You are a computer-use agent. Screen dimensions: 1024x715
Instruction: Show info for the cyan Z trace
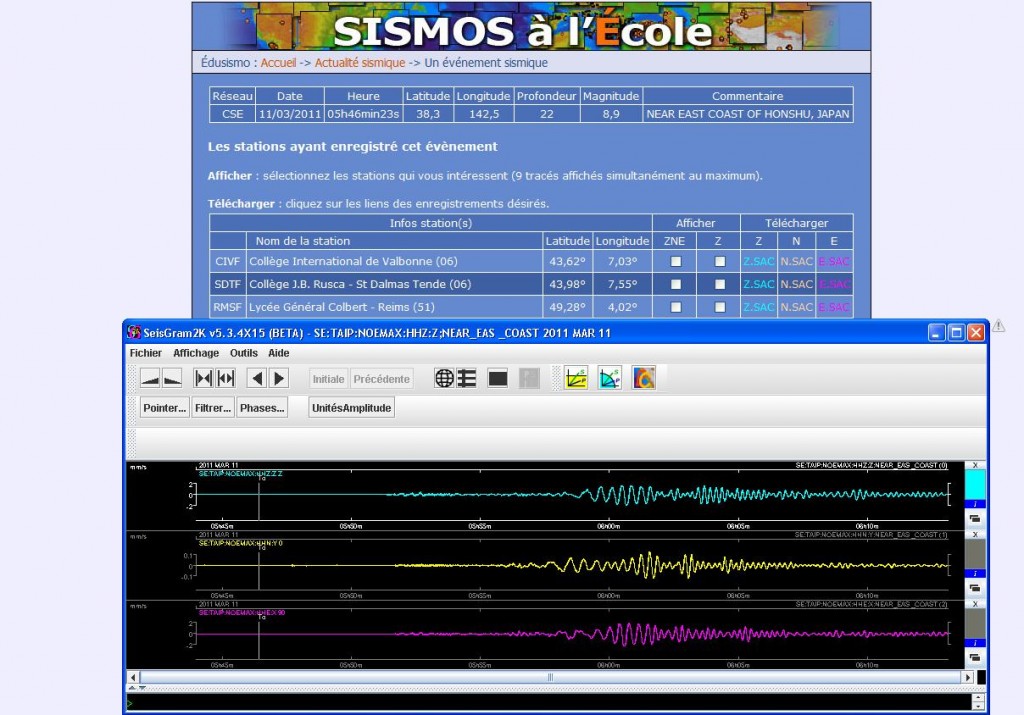[x=975, y=504]
